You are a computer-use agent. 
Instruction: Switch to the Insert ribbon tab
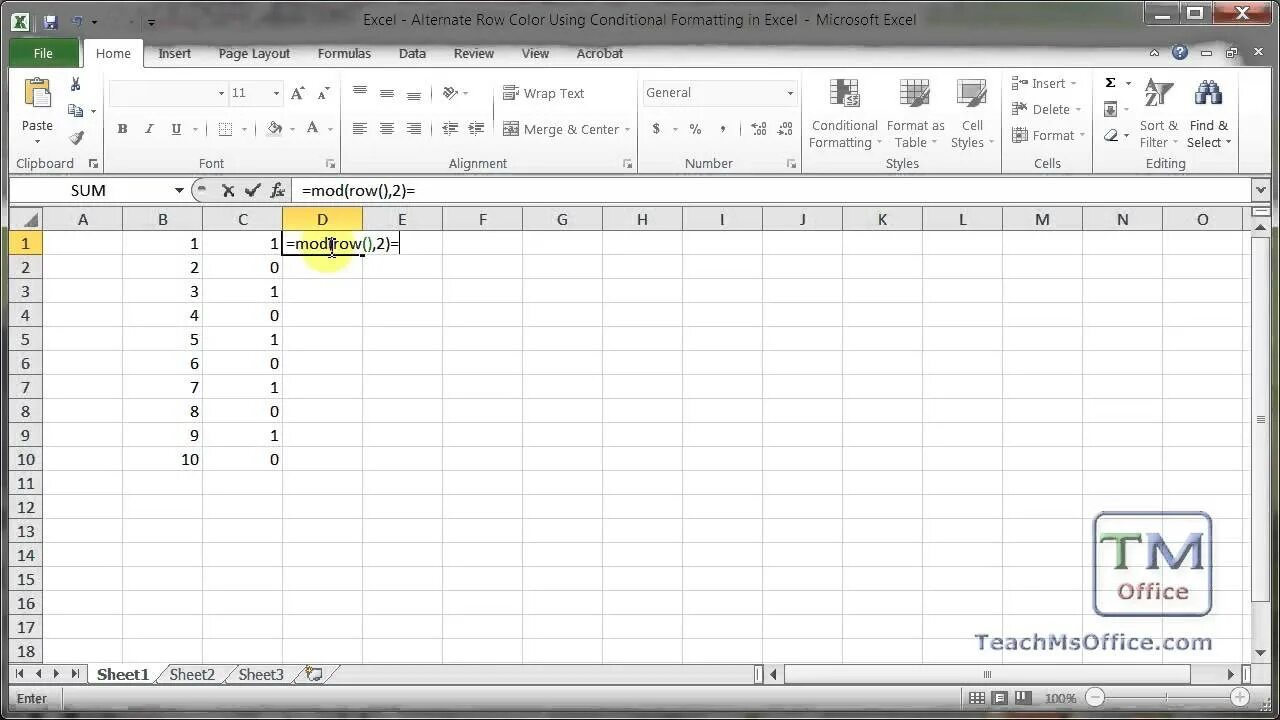(174, 53)
